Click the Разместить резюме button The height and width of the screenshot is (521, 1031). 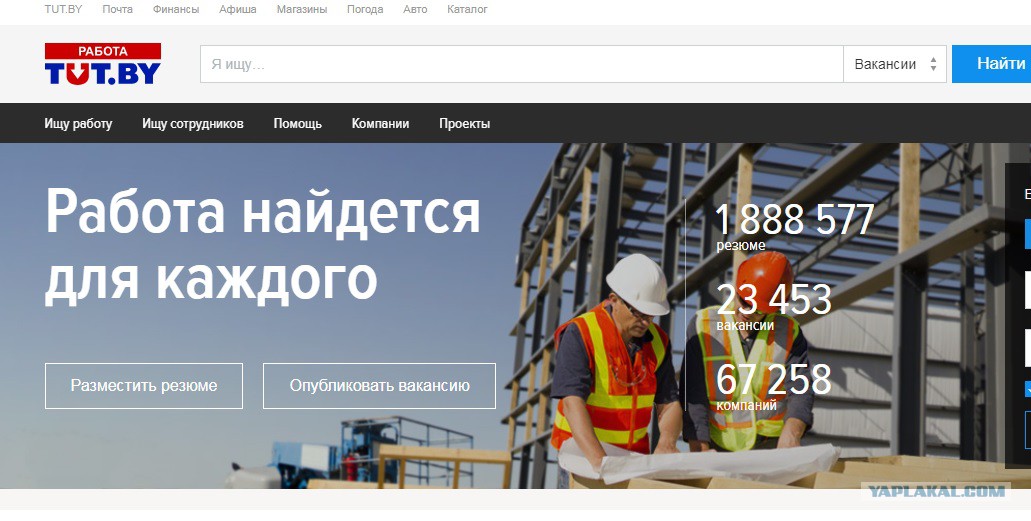tap(144, 386)
